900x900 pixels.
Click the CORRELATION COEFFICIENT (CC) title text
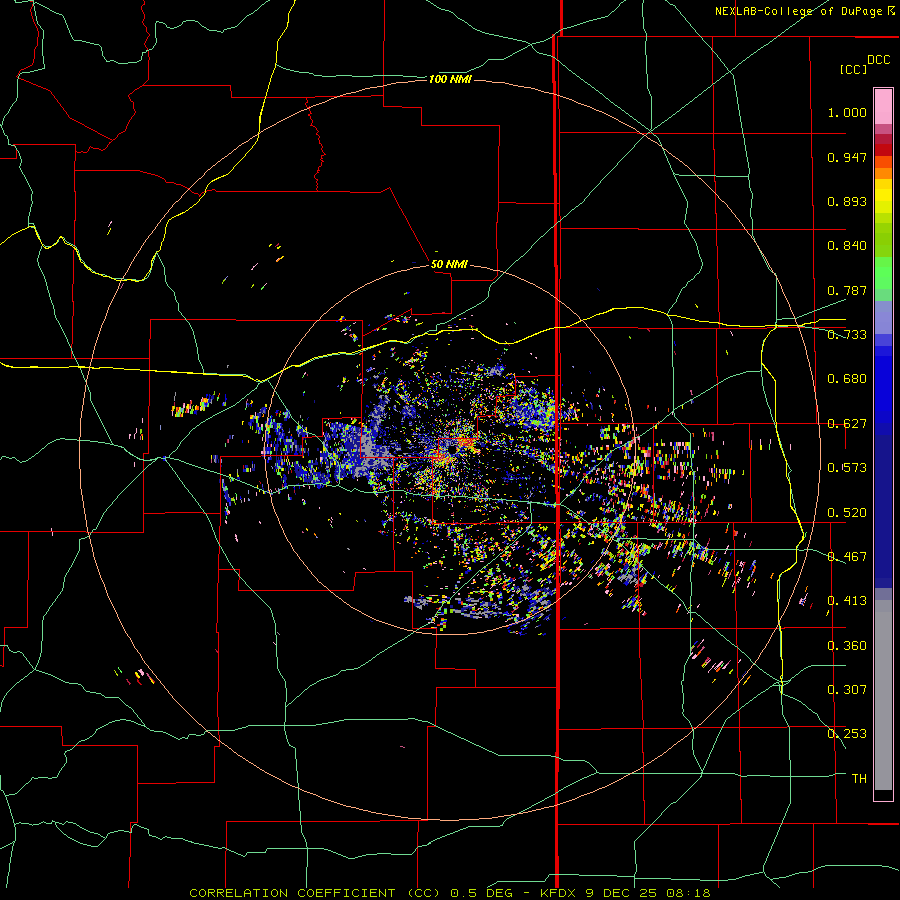315,893
